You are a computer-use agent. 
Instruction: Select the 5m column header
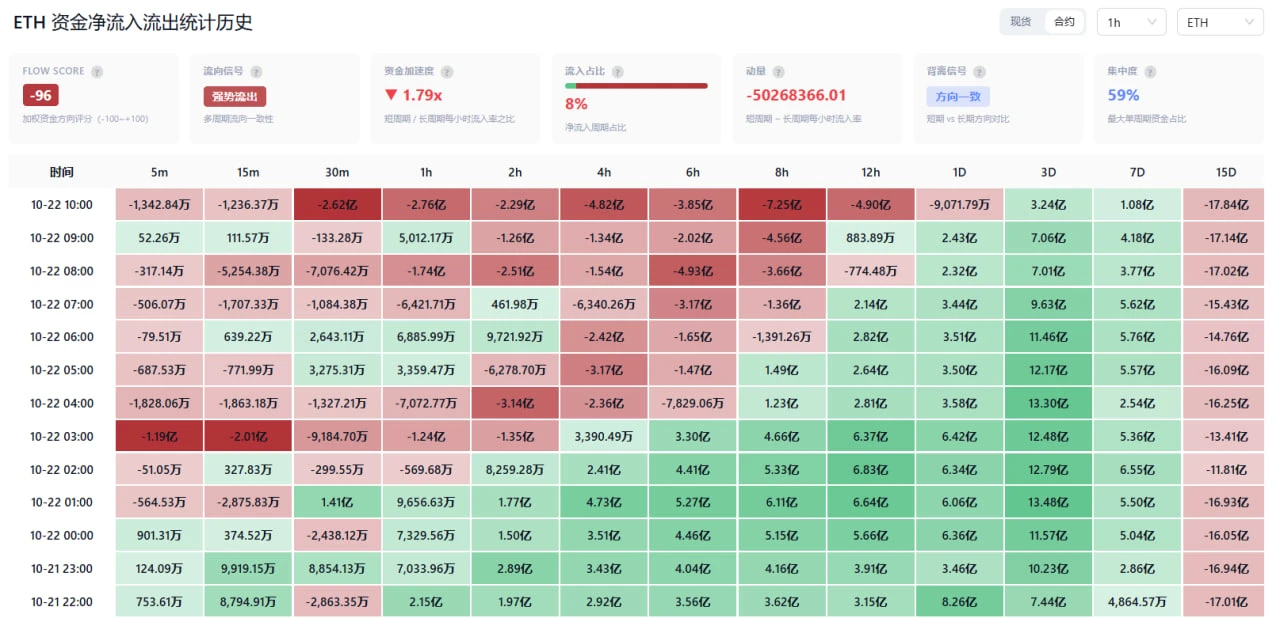[x=159, y=172]
